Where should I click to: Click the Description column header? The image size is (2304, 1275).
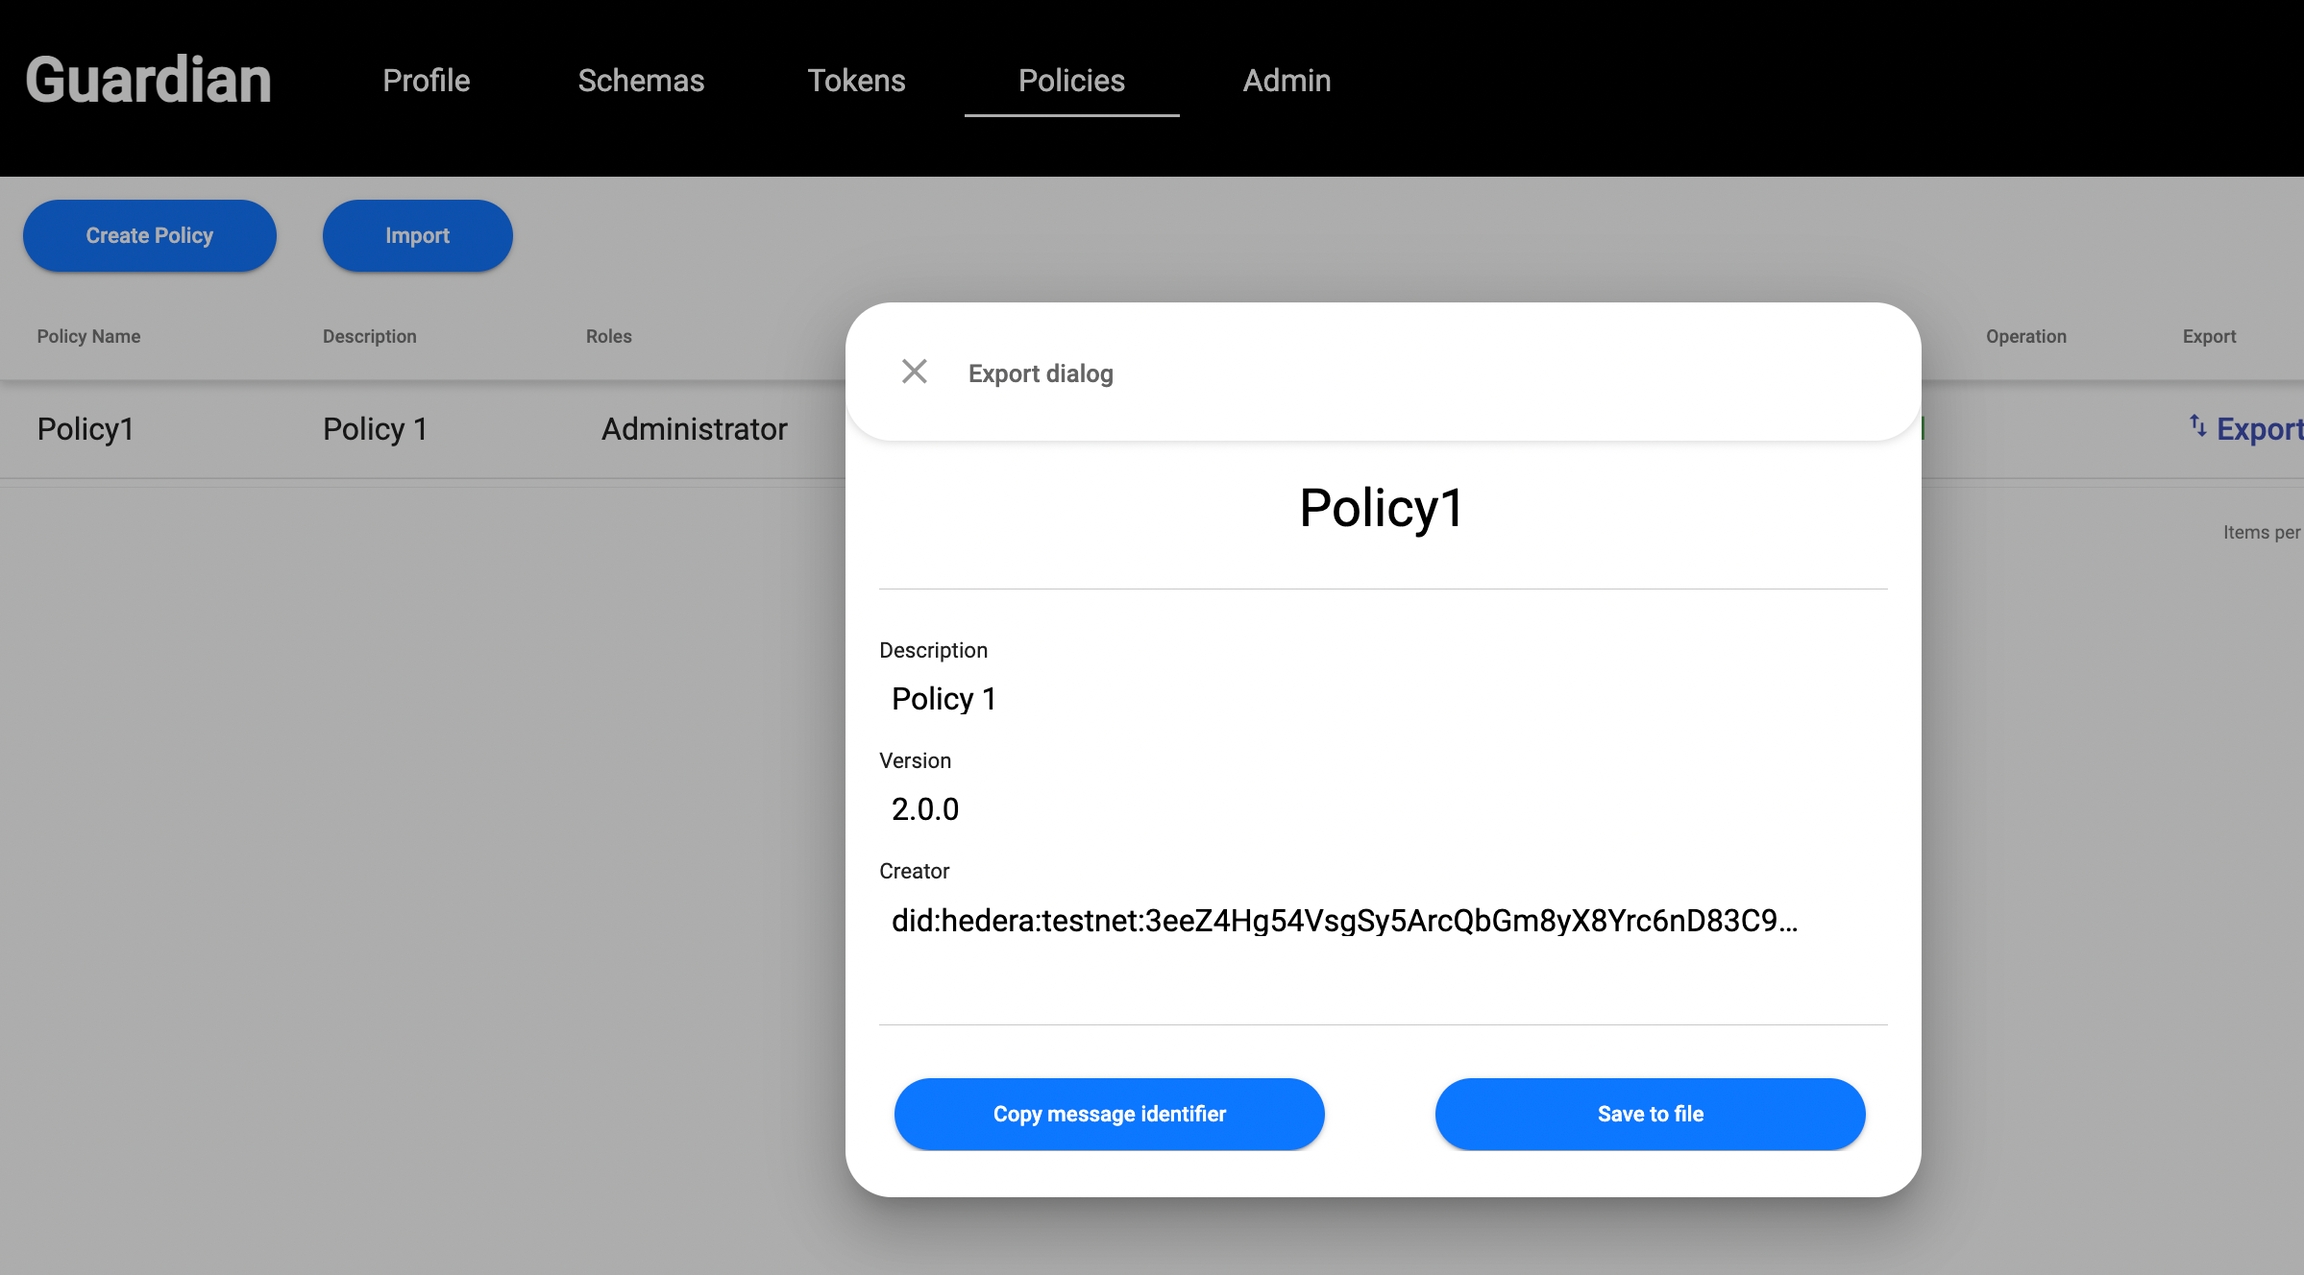click(369, 337)
